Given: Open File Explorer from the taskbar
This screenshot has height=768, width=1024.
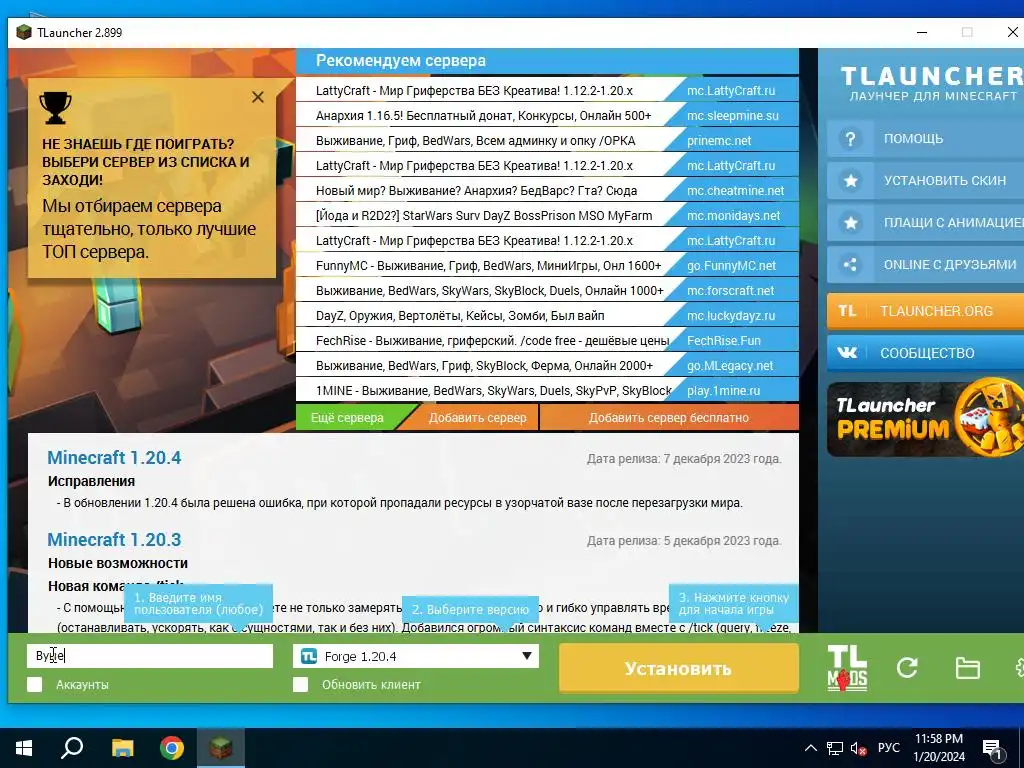Looking at the screenshot, I should 122,748.
